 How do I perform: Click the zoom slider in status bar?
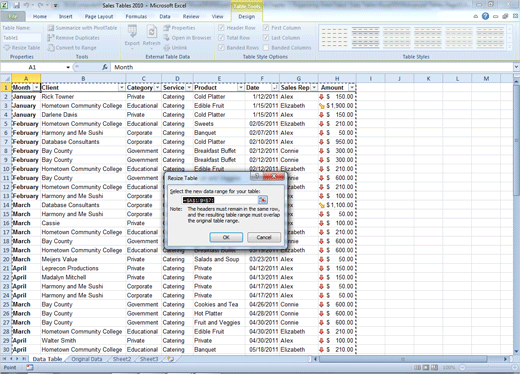[487, 368]
